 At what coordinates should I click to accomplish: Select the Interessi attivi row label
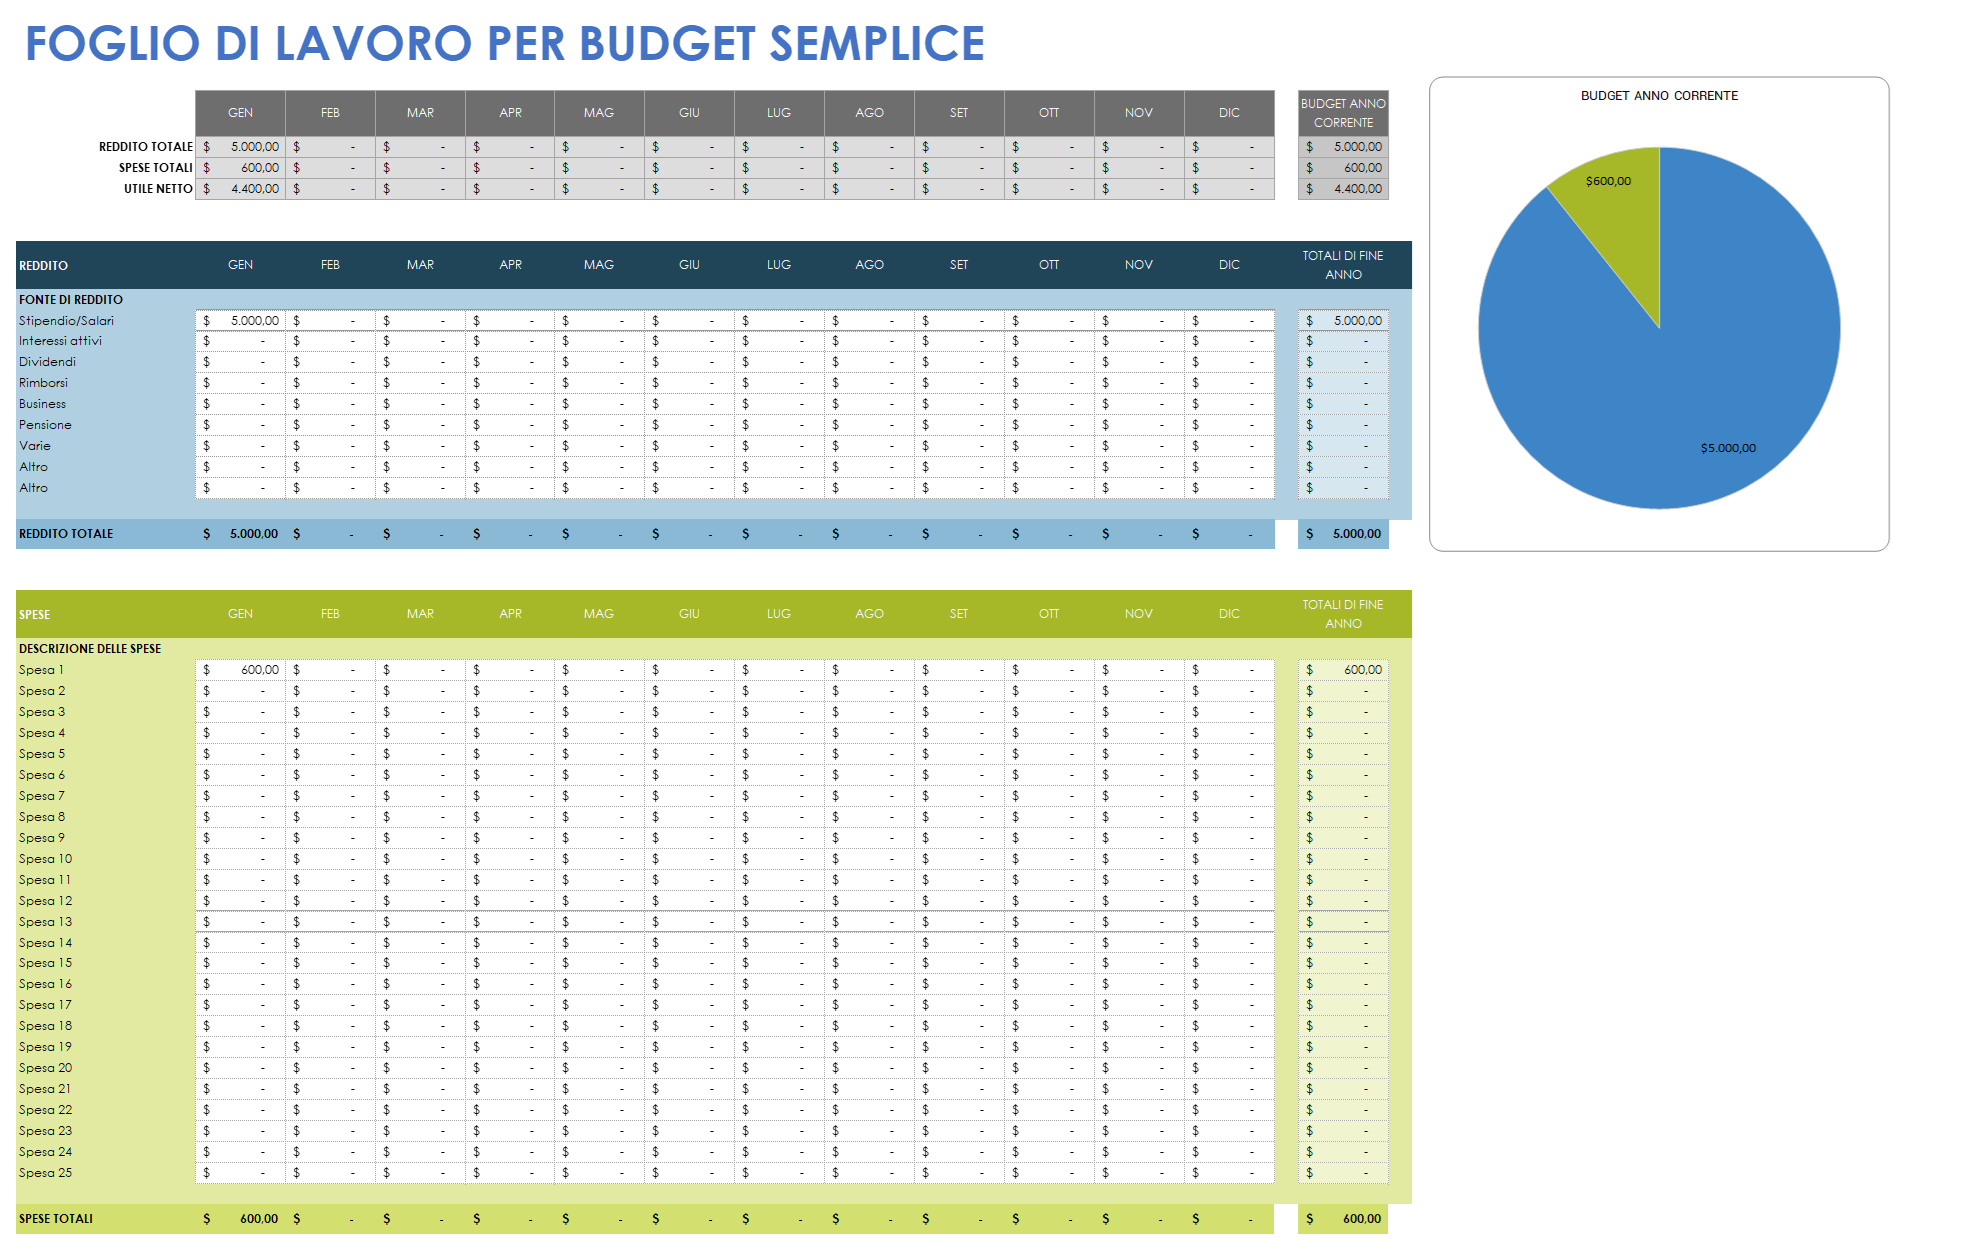click(x=60, y=341)
